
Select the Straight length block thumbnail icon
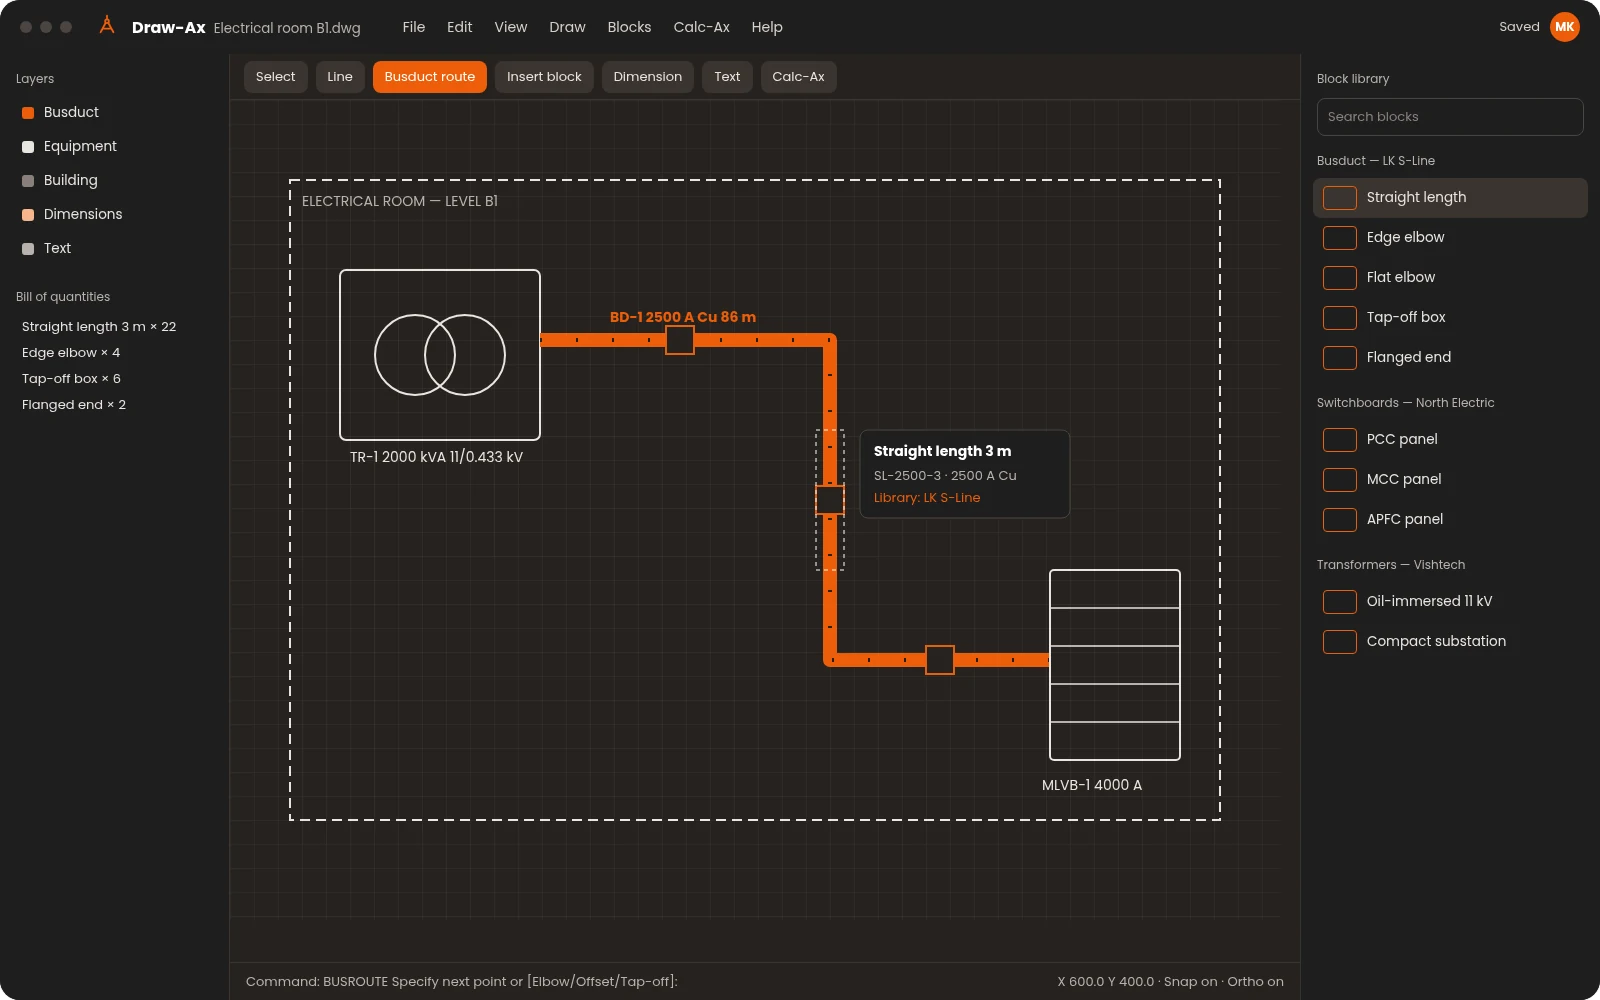point(1340,198)
